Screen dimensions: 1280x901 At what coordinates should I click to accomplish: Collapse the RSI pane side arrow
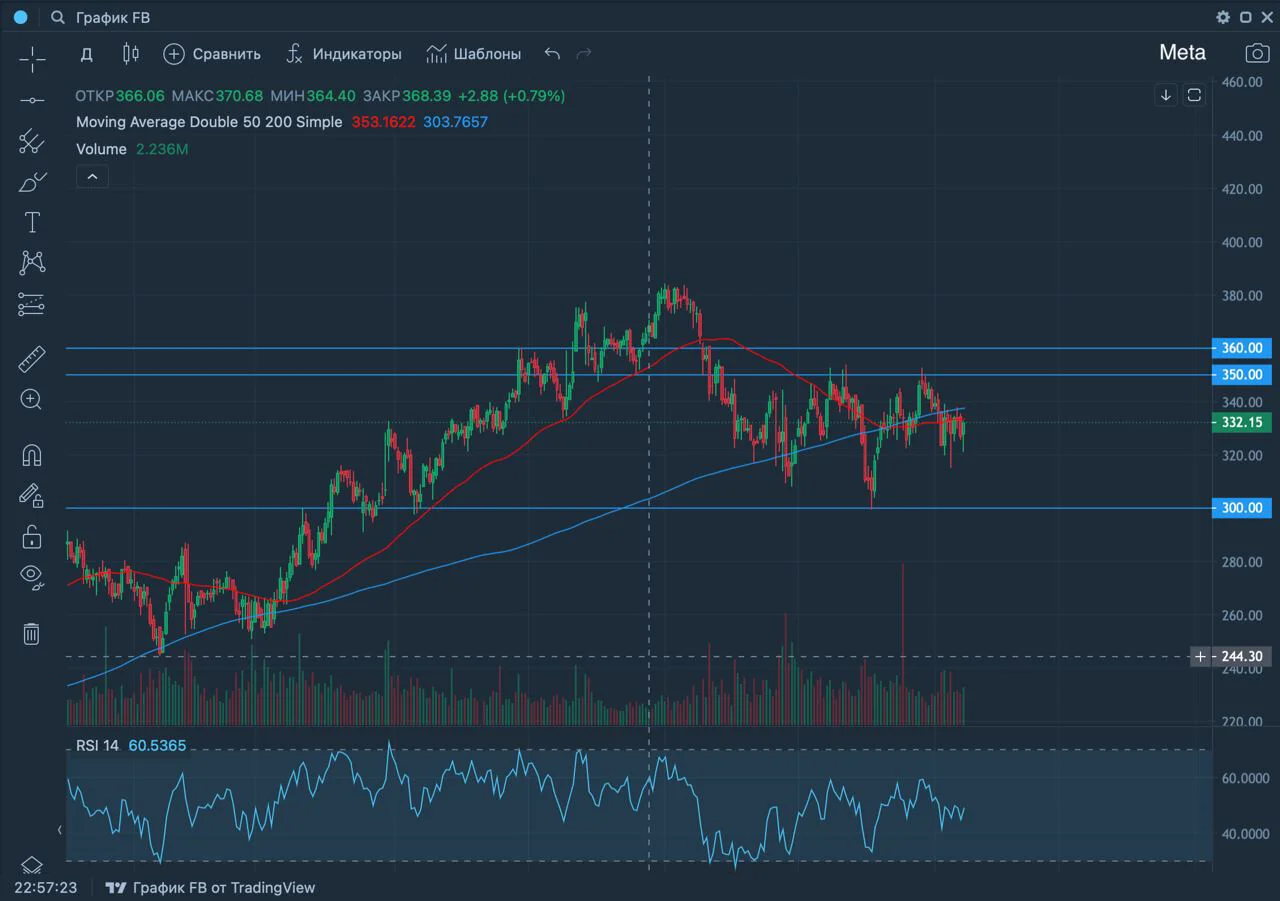point(59,830)
